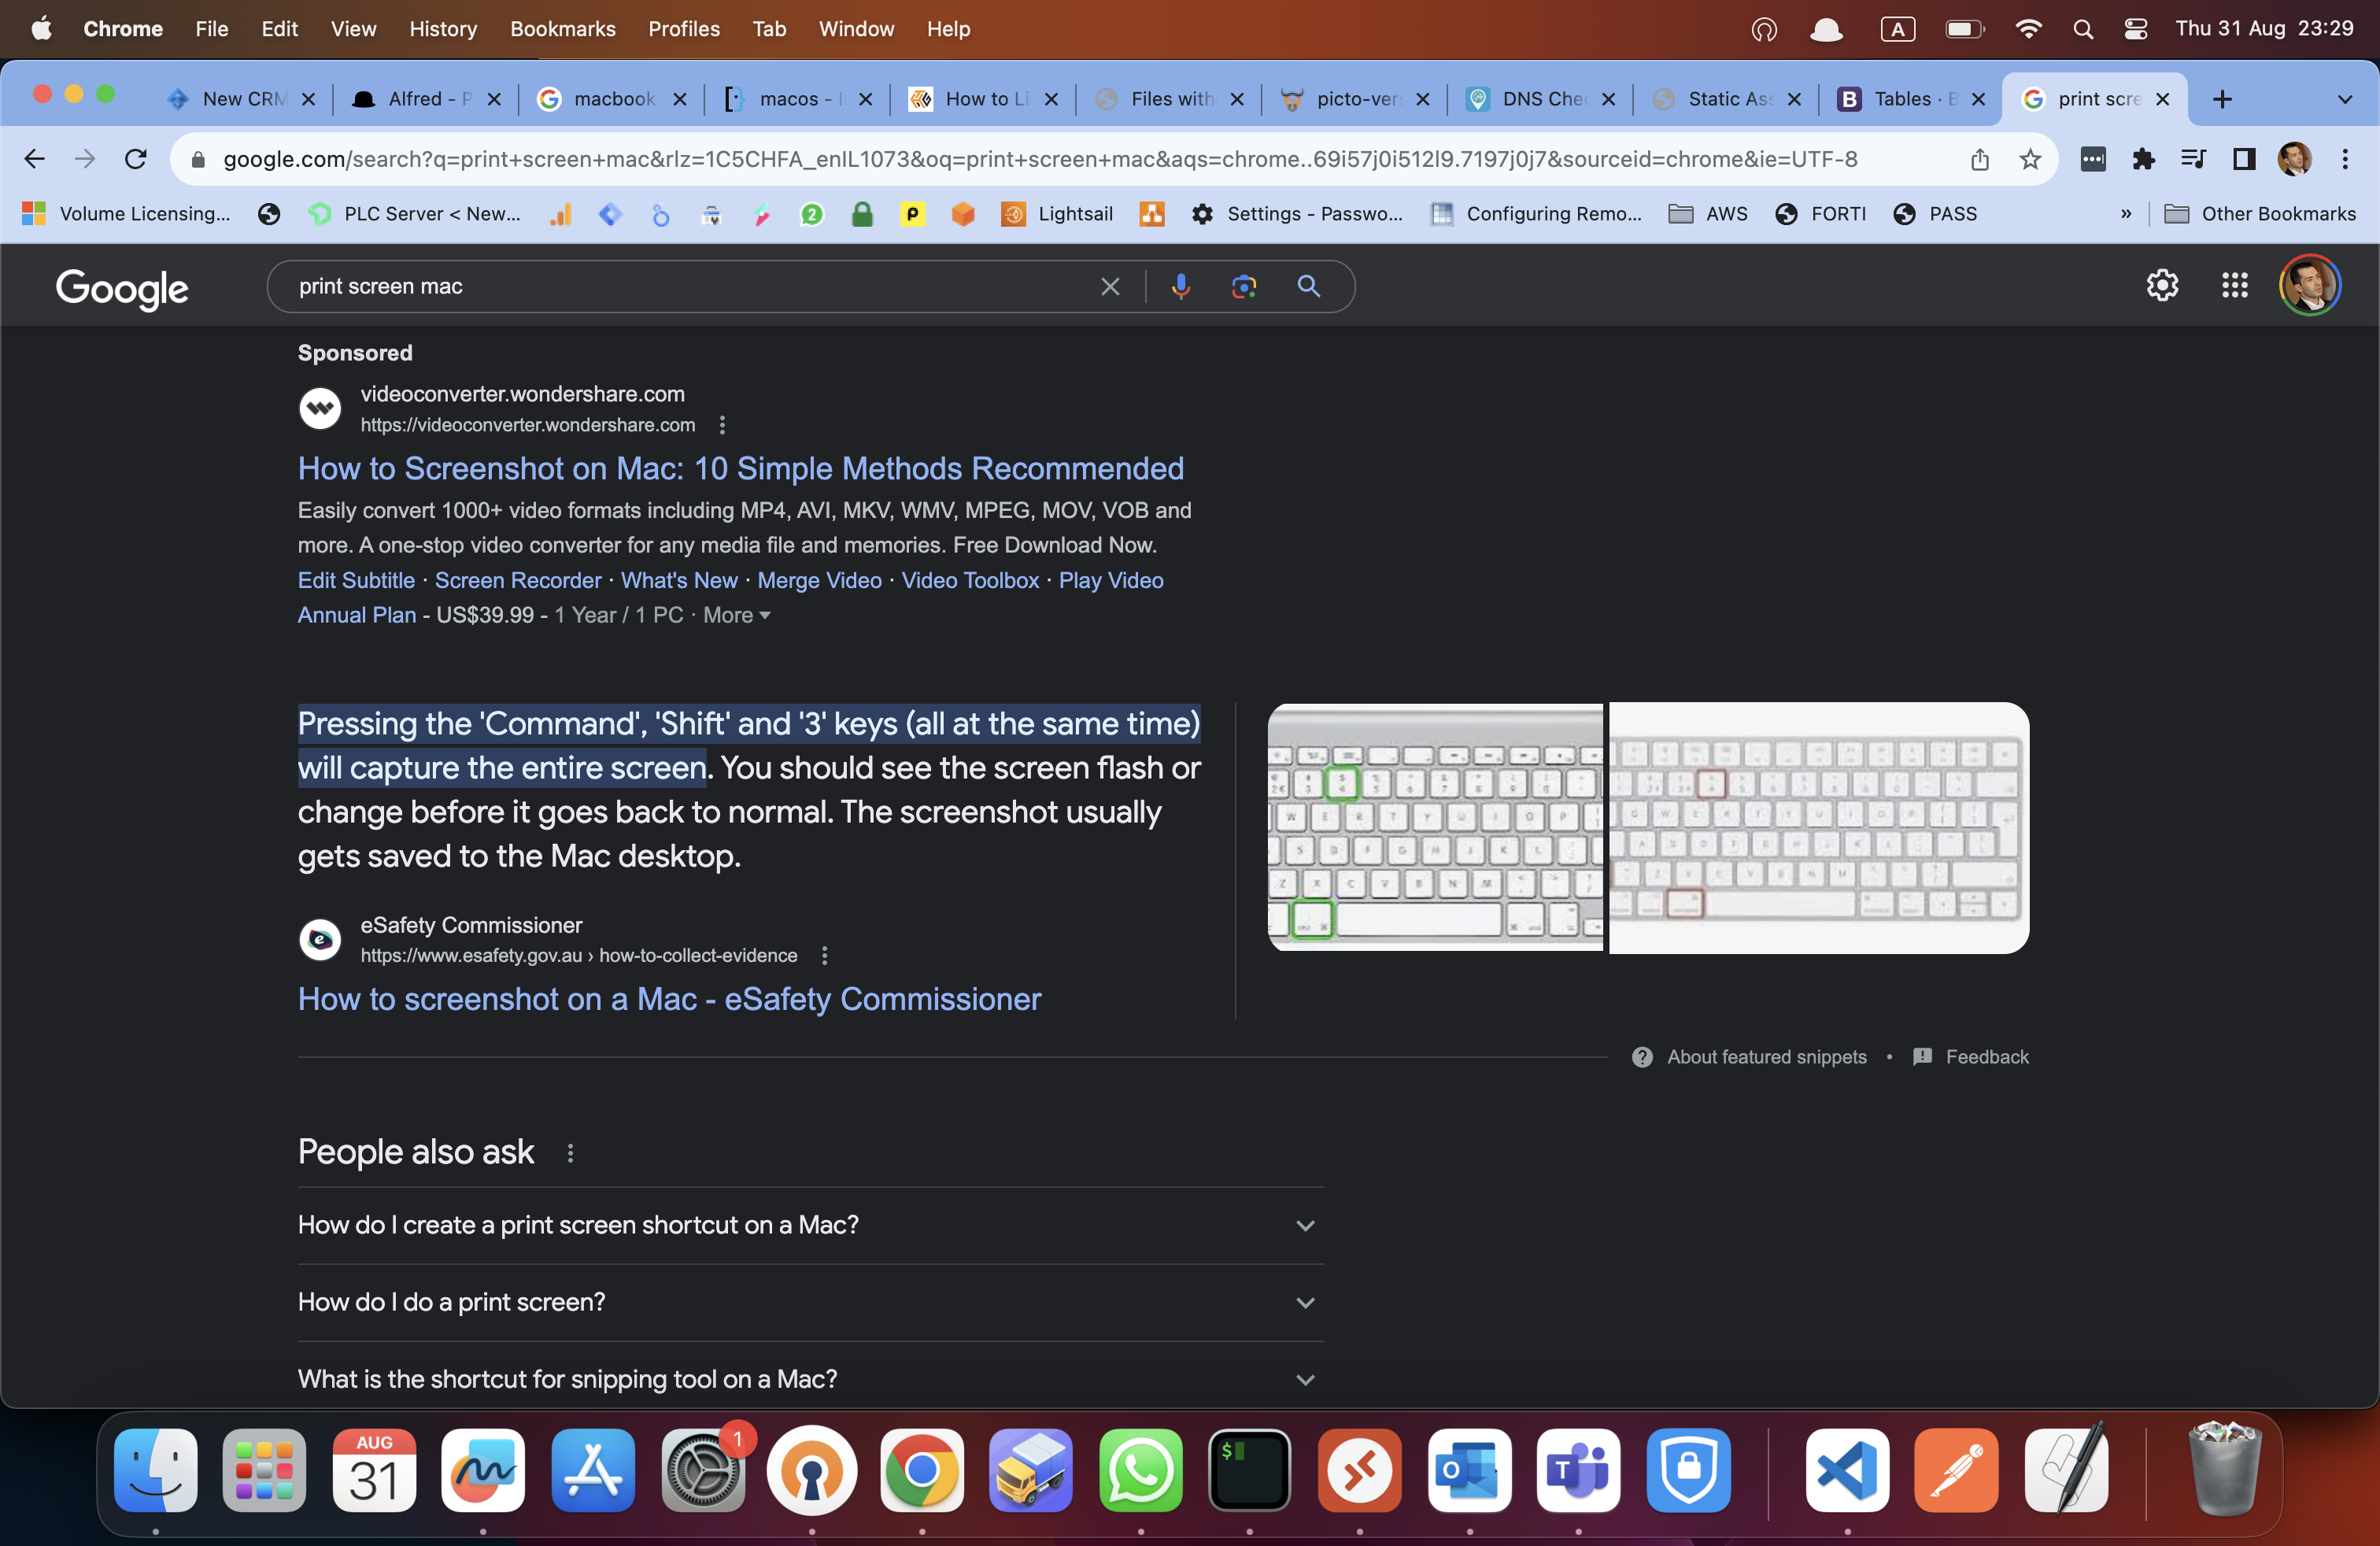Open the 'Merge Video' sitelink
The height and width of the screenshot is (1546, 2380).
point(819,580)
